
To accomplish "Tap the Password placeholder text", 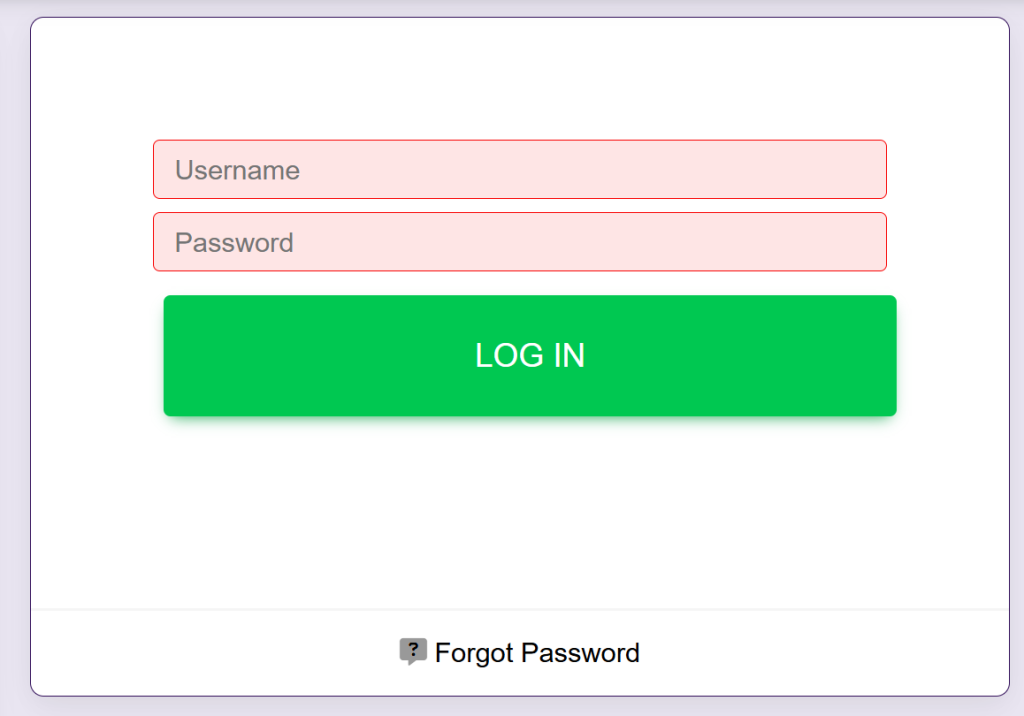I will pyautogui.click(x=234, y=243).
